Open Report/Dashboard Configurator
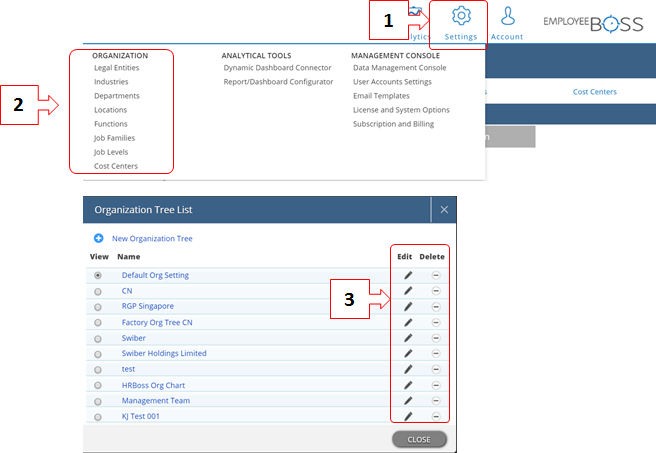 click(x=278, y=82)
